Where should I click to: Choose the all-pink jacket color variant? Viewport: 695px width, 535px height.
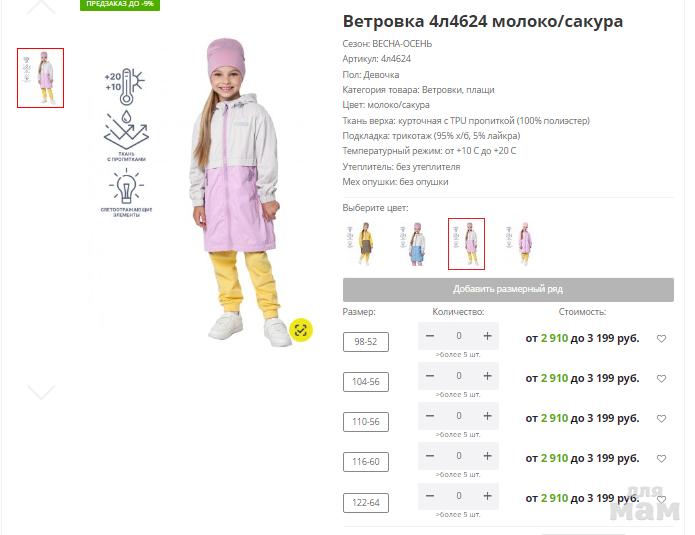519,244
